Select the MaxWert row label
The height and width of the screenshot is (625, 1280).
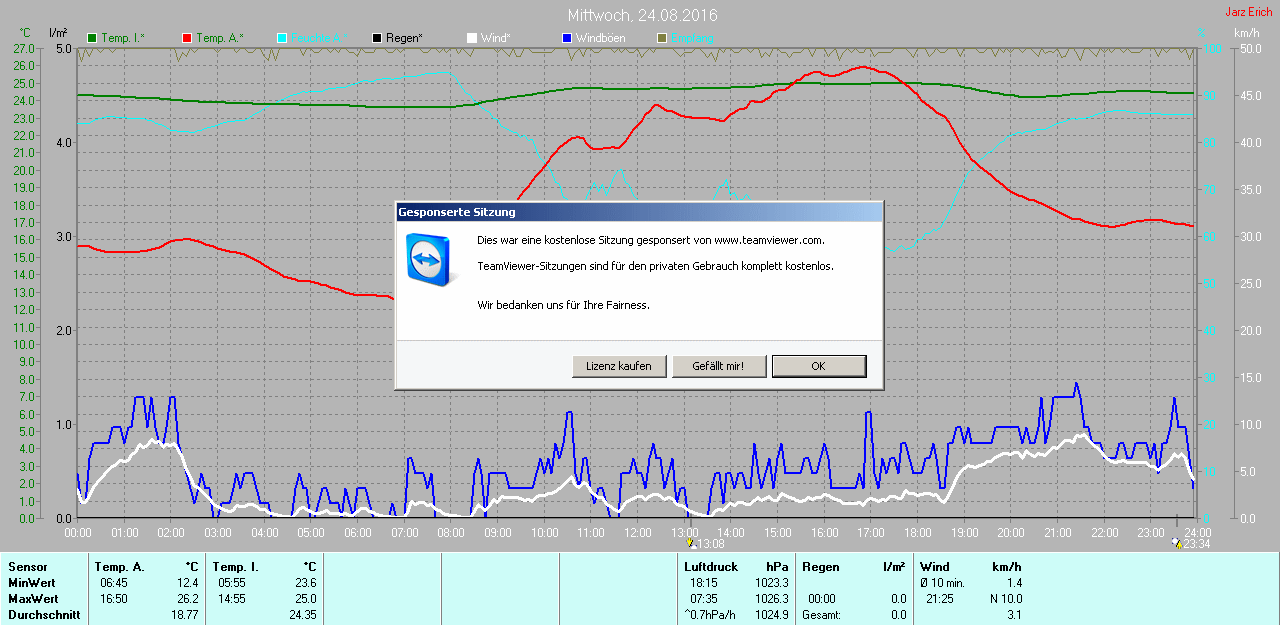pos(32,599)
